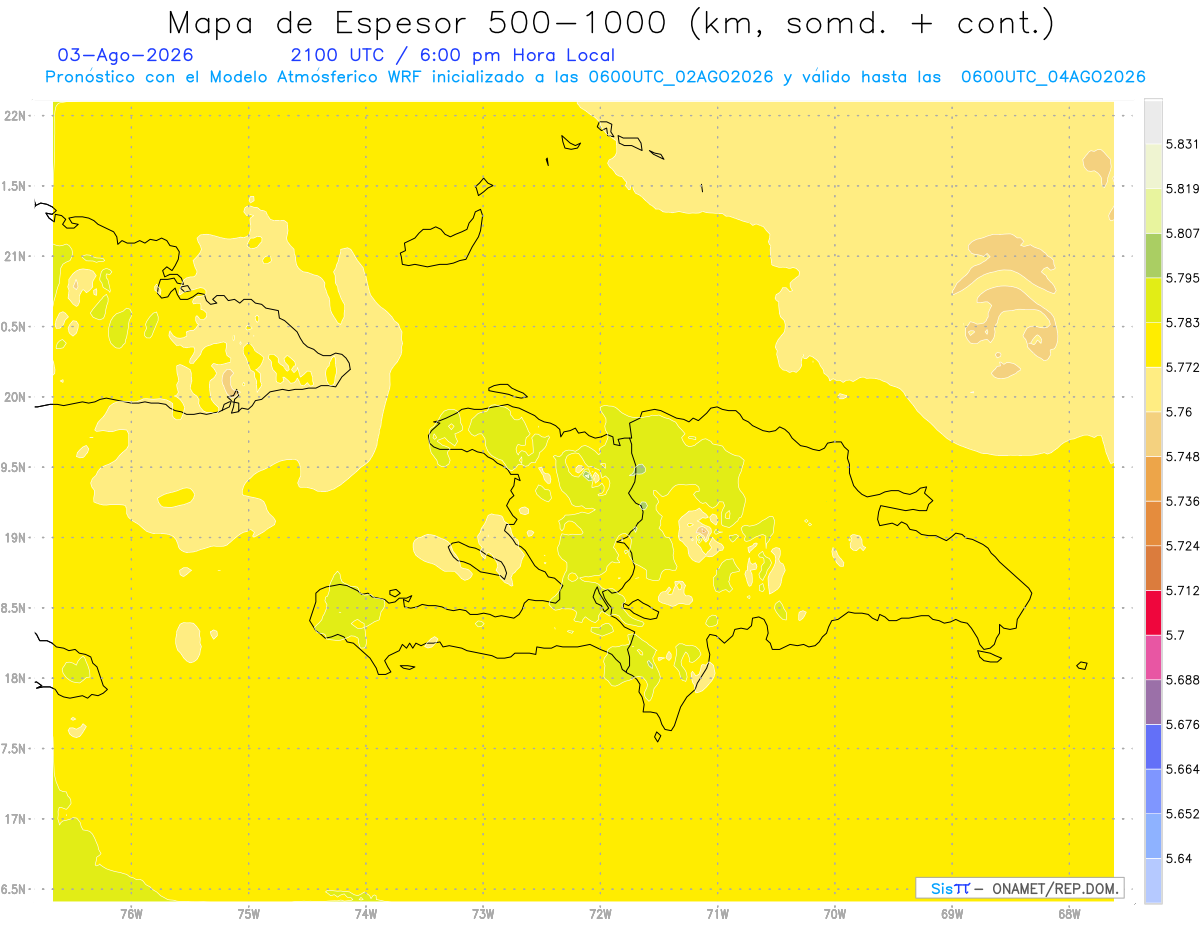Click the 70W longitude label
Screen dimensions: 1200x927
coord(835,913)
